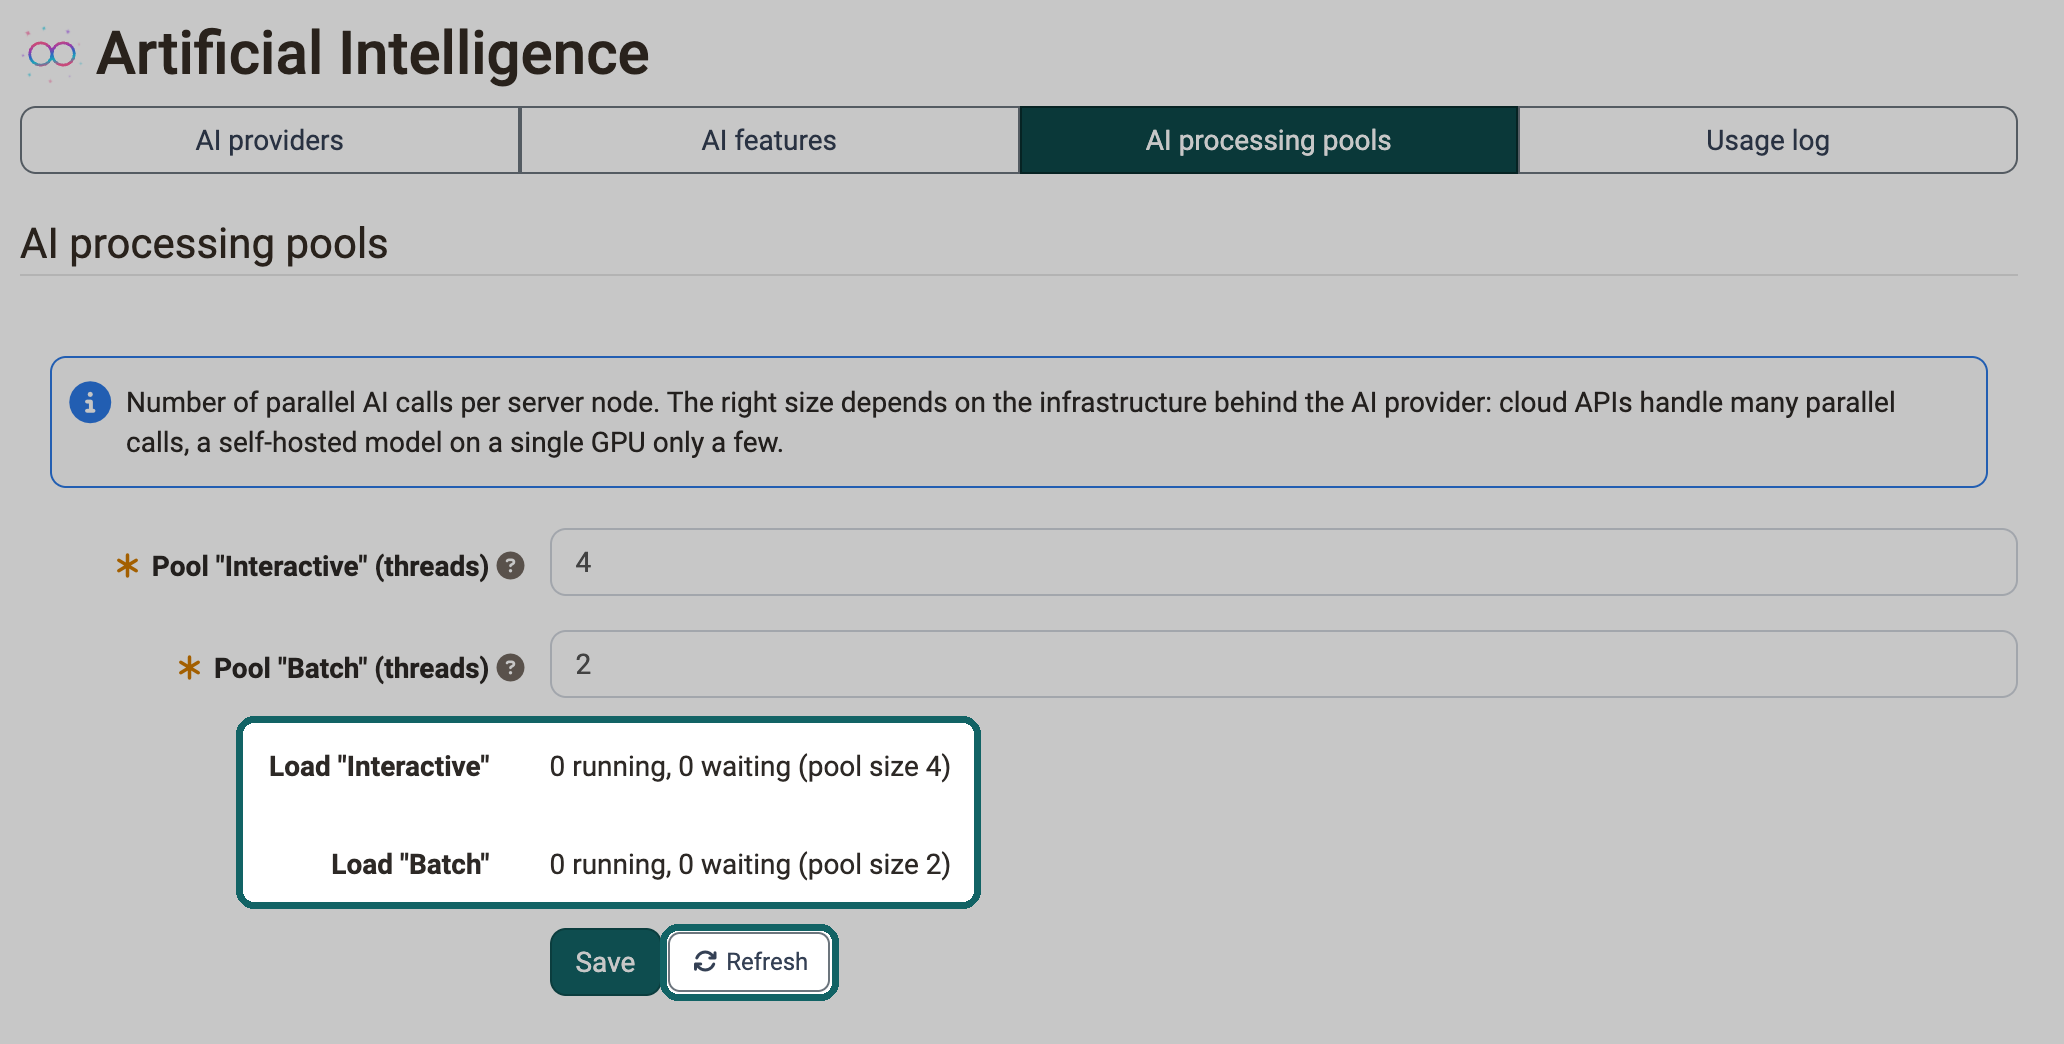Click the blue info icon in notice

[x=90, y=402]
